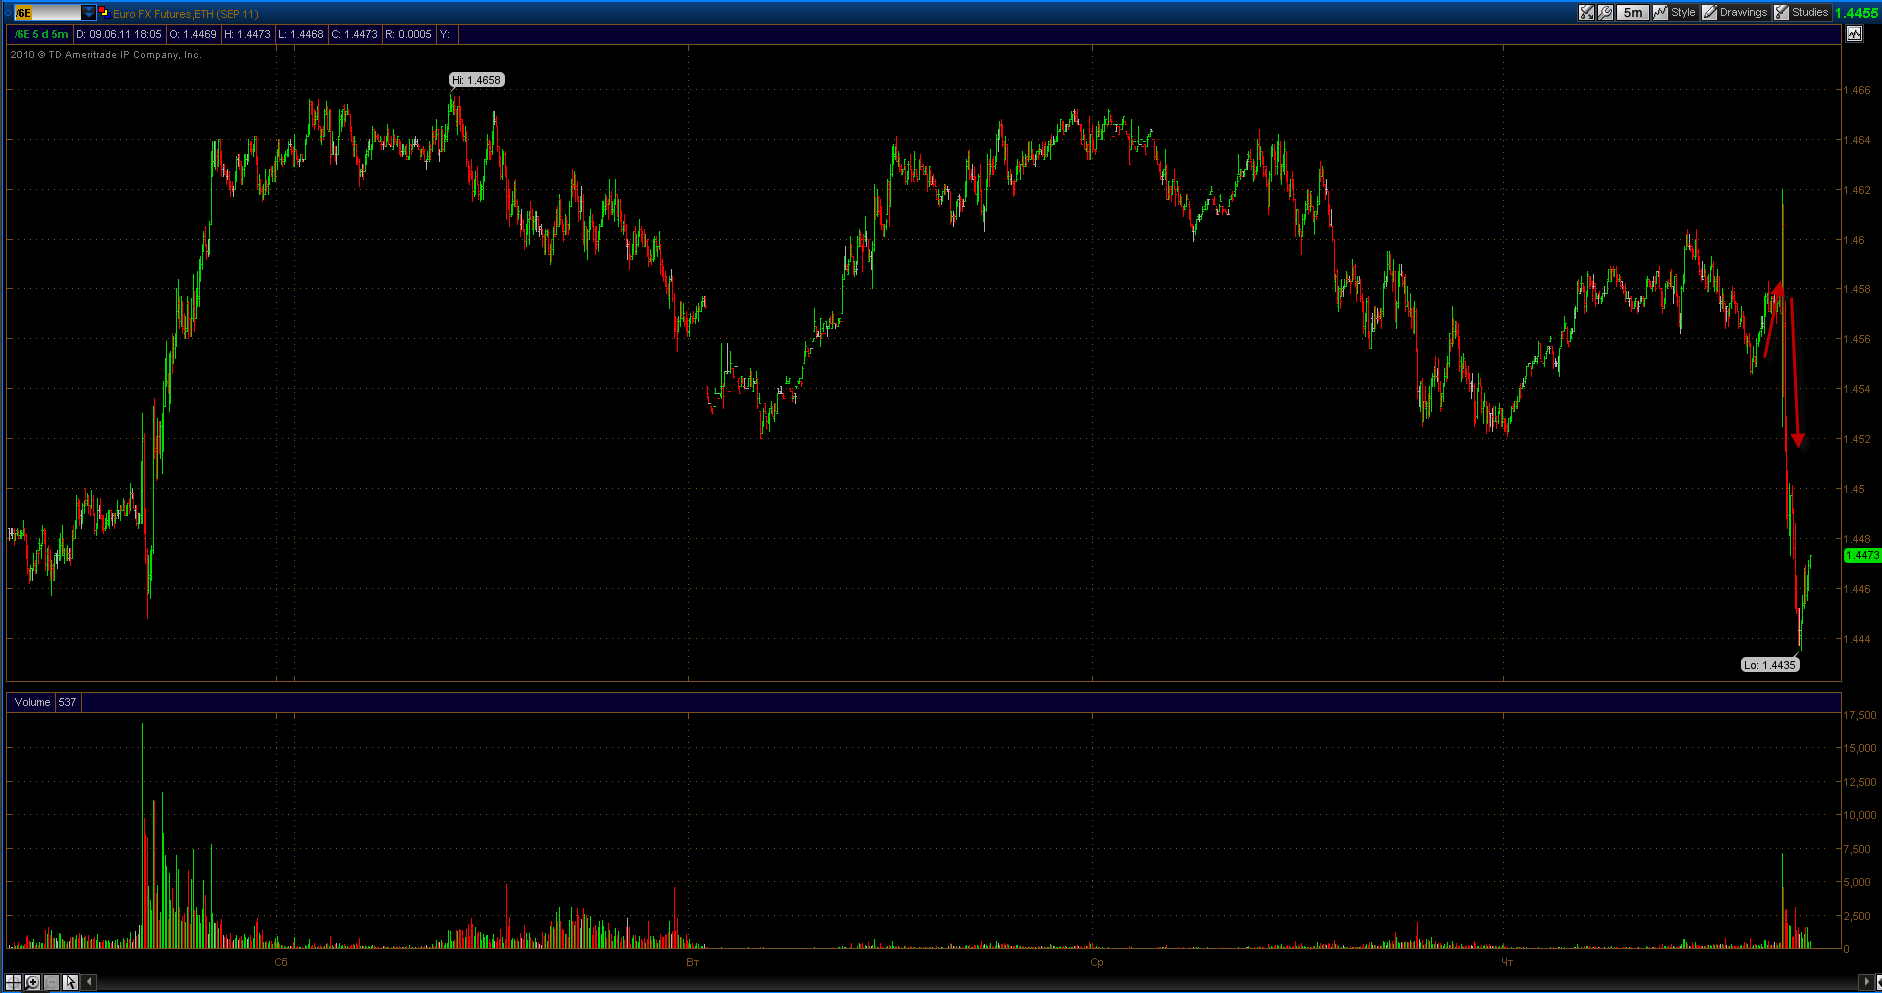Click the colored link squares icon
The image size is (1882, 993).
(x=104, y=13)
